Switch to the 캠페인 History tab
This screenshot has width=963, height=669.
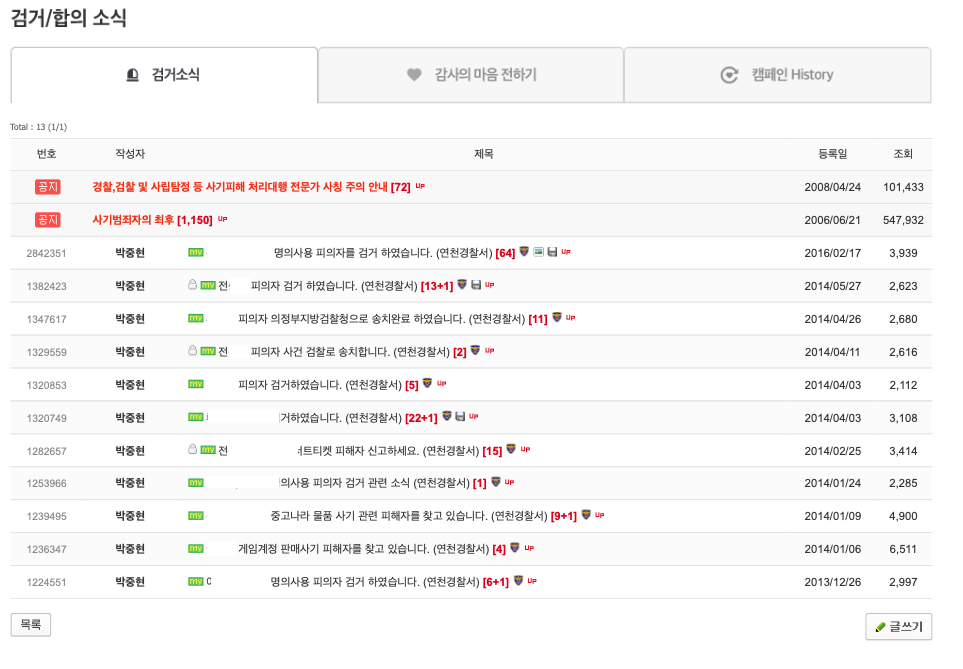[x=777, y=76]
